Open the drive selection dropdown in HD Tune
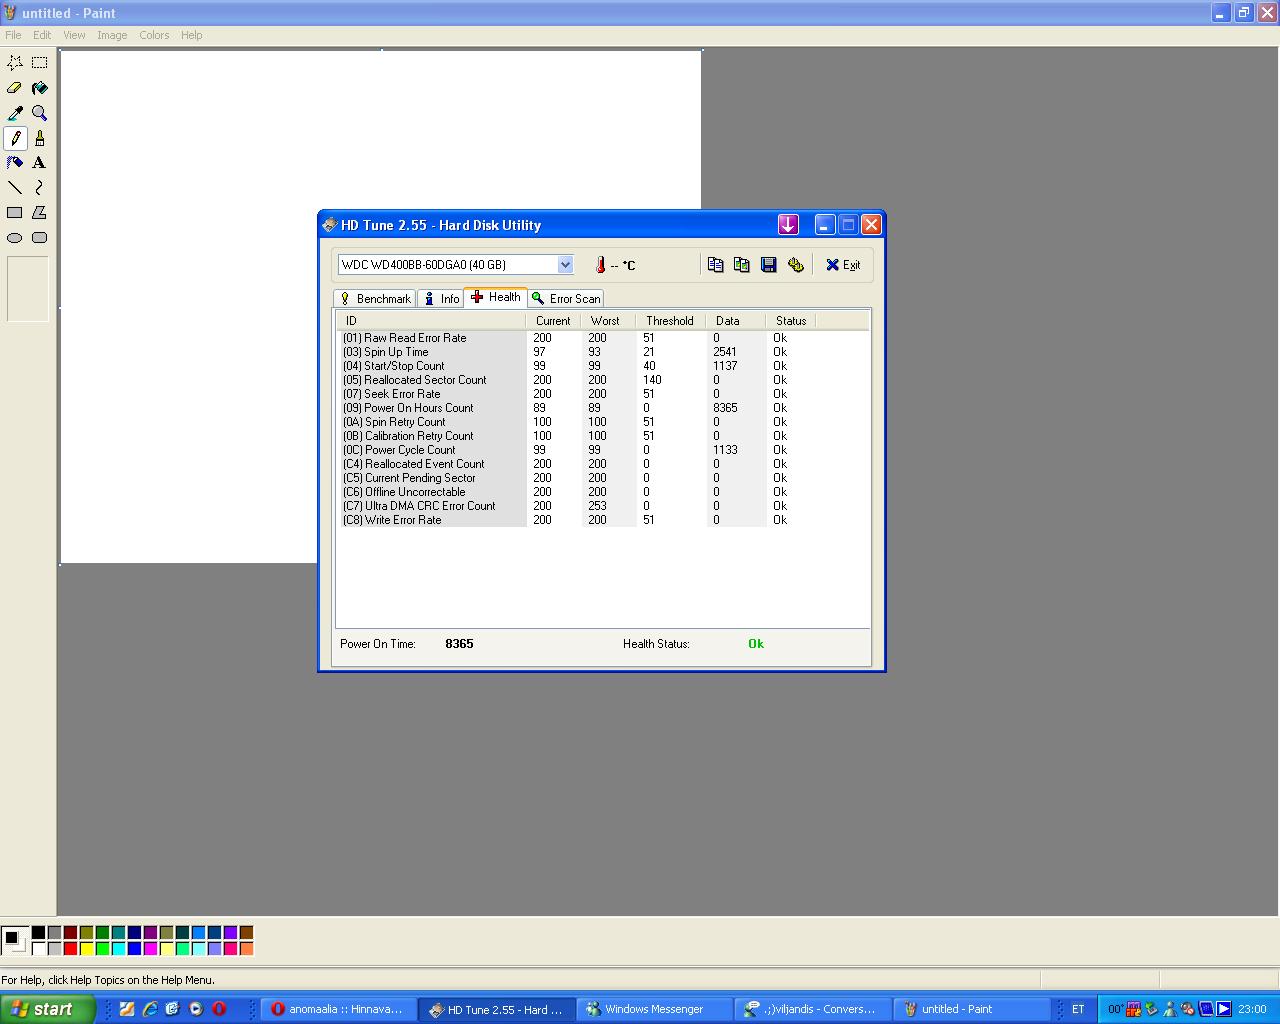The width and height of the screenshot is (1280, 1024). tap(565, 265)
